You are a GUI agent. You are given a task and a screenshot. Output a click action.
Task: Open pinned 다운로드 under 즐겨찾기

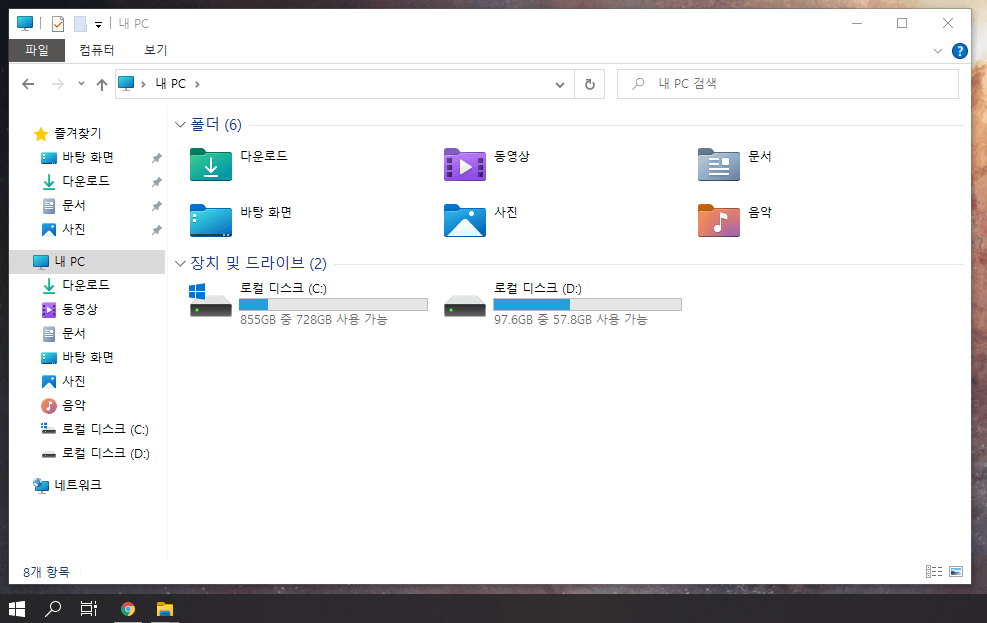[86, 181]
